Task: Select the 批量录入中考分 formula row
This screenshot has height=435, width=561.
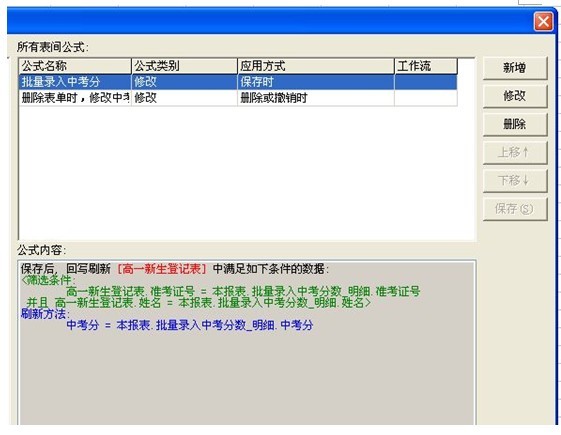Action: point(238,82)
